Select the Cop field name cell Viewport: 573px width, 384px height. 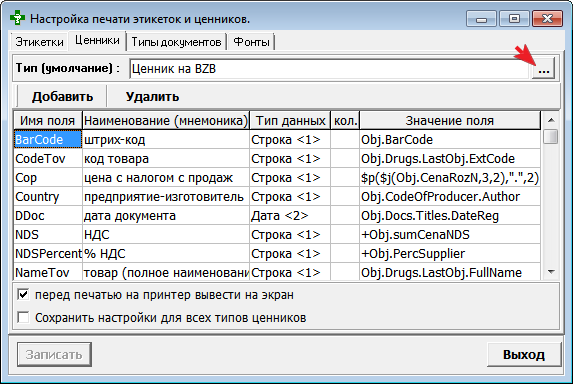[48, 178]
